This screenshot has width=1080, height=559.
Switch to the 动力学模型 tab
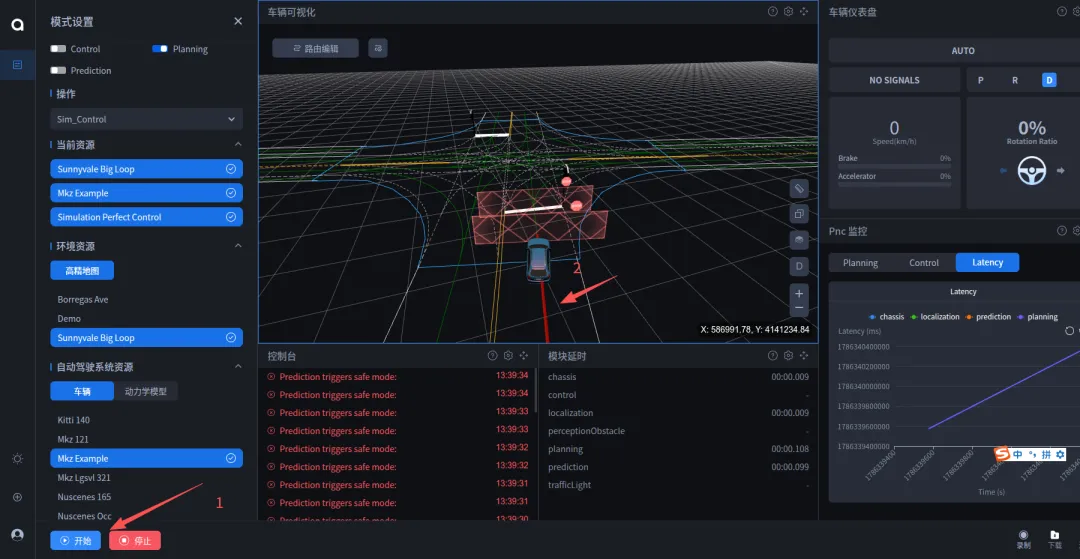point(146,391)
